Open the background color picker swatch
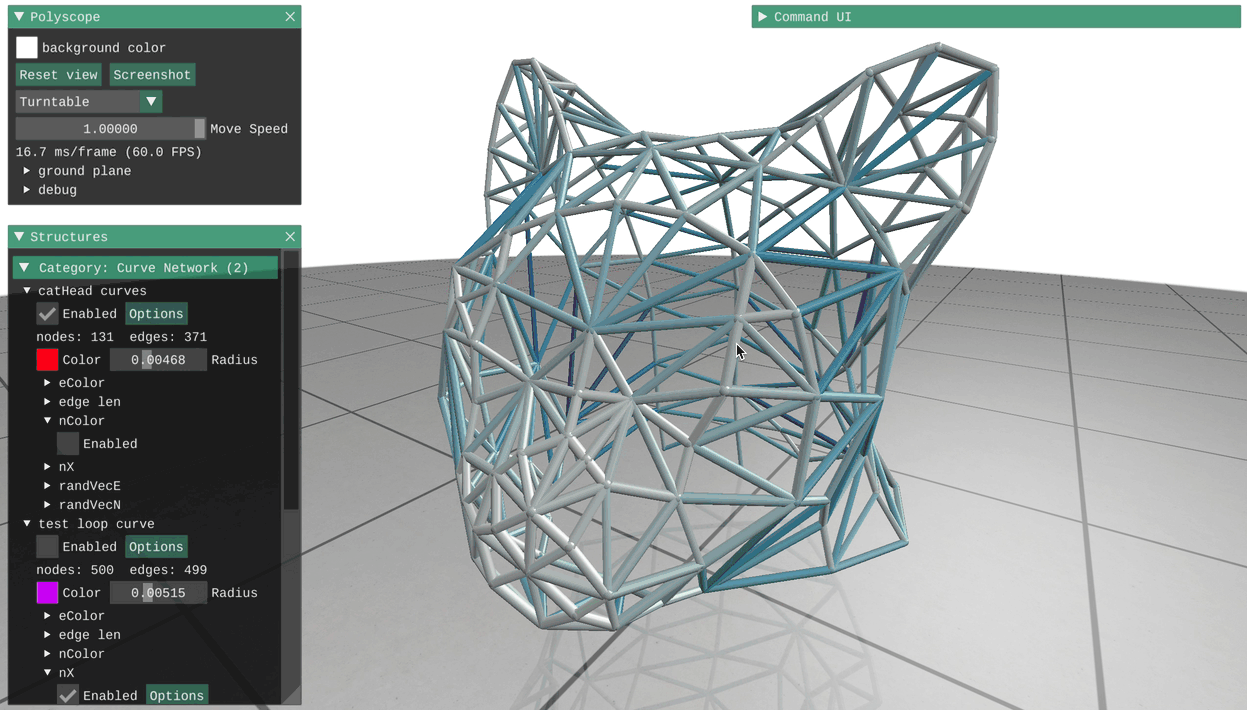 point(27,47)
